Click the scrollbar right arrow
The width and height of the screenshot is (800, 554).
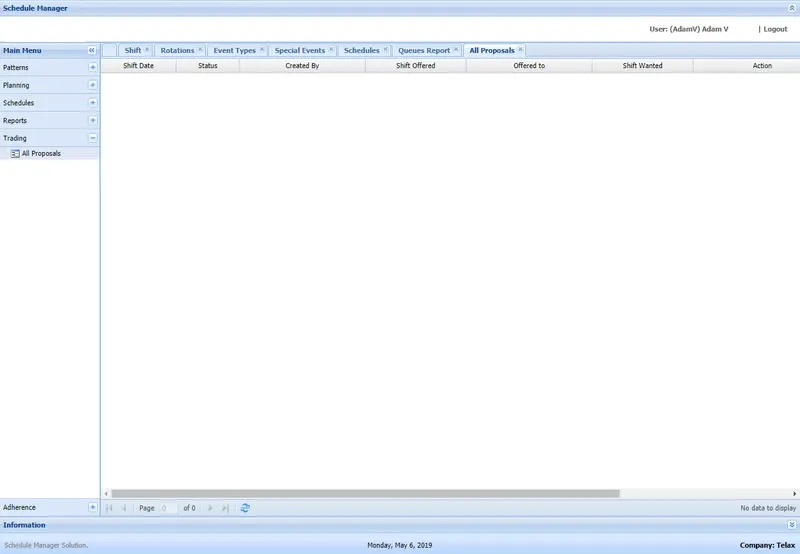794,493
